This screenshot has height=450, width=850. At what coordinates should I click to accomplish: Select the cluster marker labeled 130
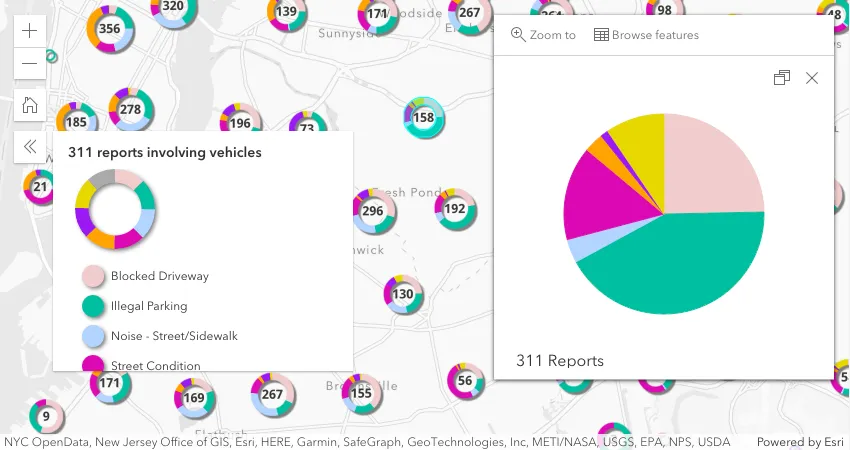[x=403, y=294]
